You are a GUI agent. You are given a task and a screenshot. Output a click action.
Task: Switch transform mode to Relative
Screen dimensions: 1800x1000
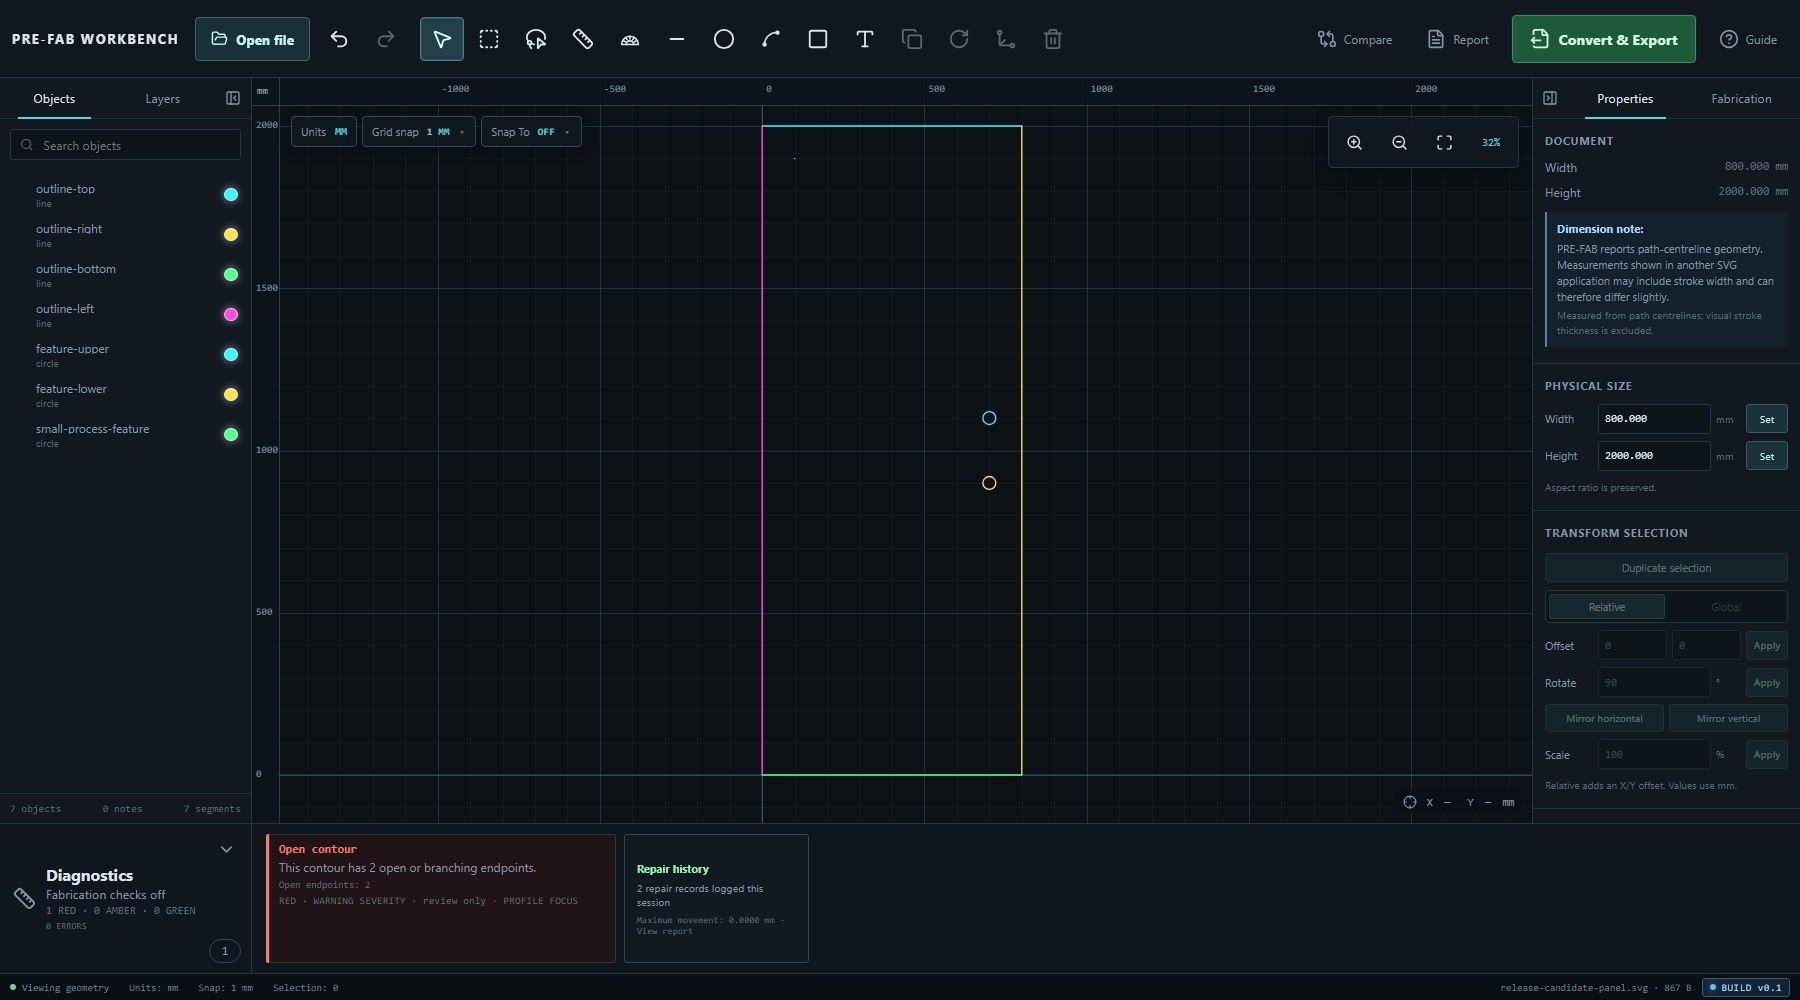click(1607, 607)
